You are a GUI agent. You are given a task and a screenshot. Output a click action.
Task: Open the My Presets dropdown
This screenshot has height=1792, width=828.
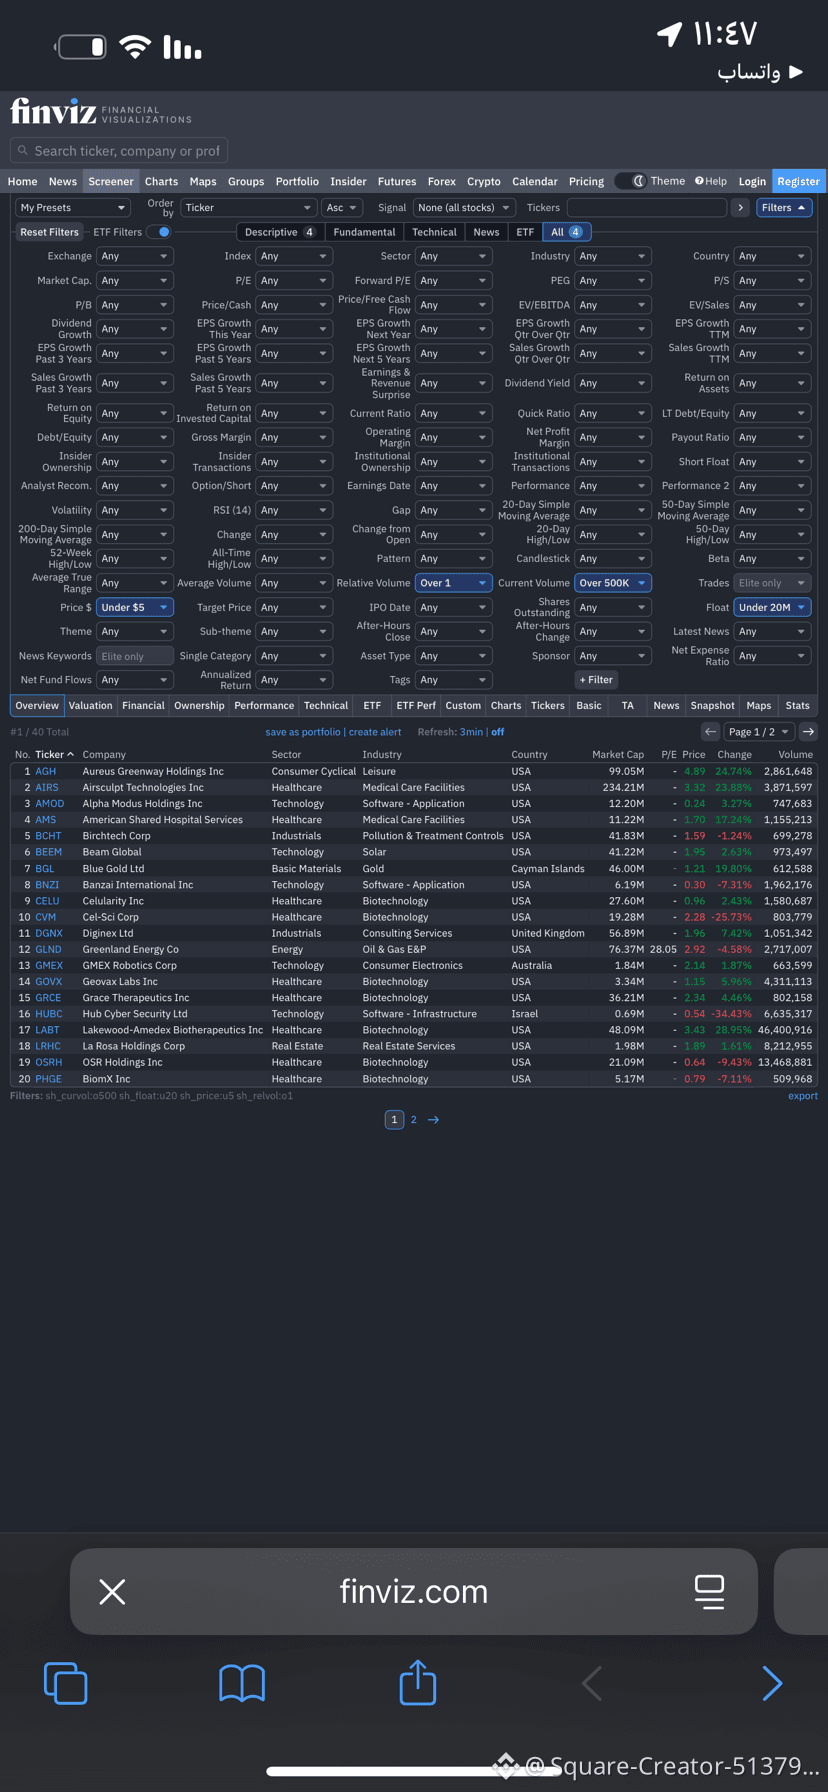(x=73, y=208)
